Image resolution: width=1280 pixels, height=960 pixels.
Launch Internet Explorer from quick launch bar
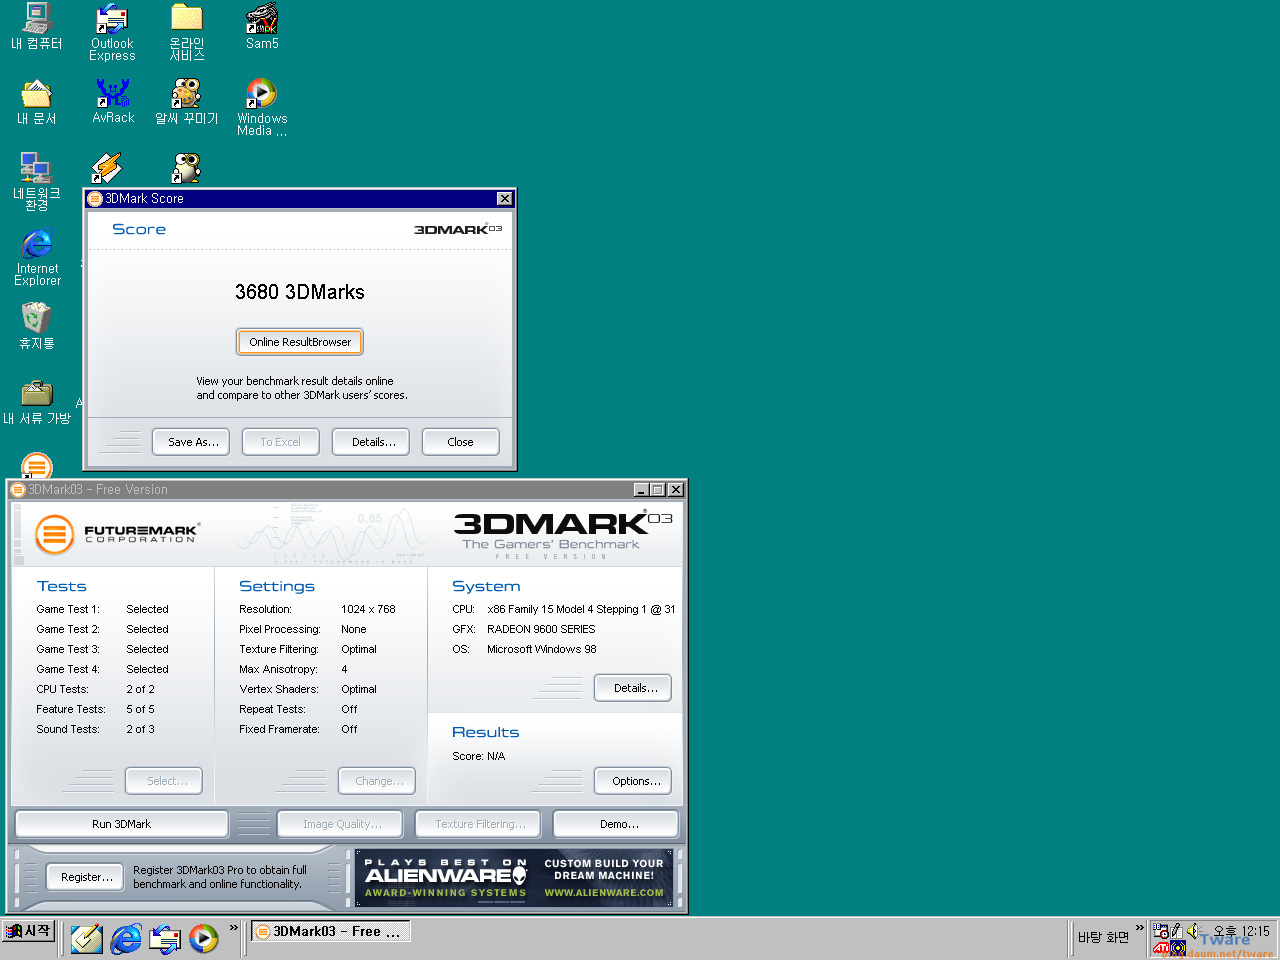pyautogui.click(x=126, y=938)
